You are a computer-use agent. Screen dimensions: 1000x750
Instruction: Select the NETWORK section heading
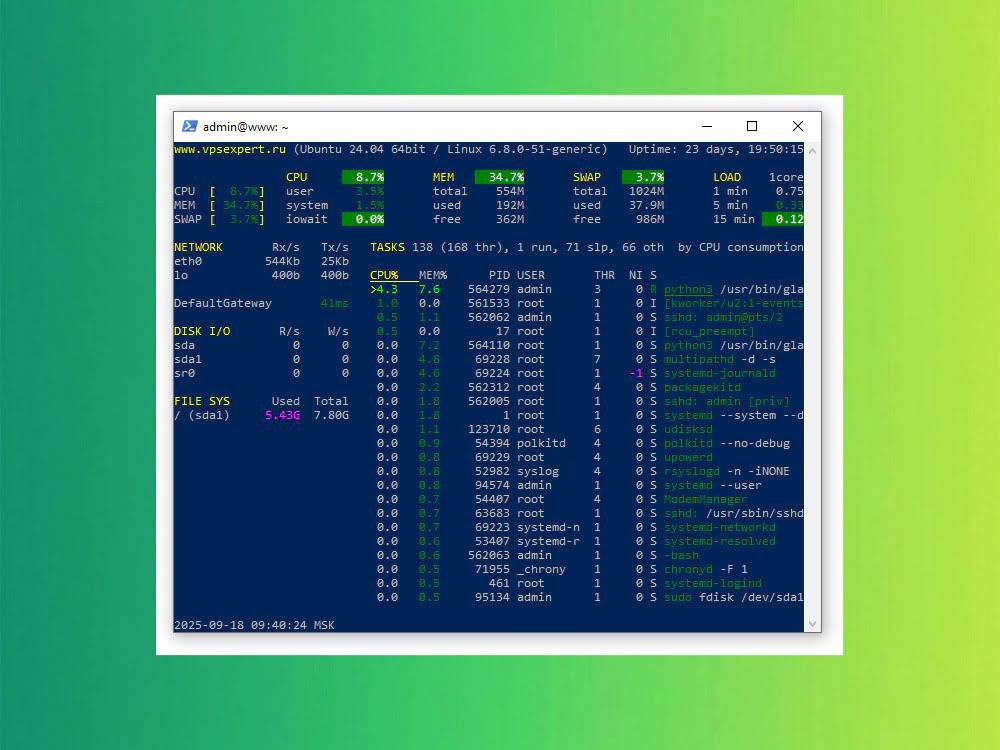[x=198, y=247]
